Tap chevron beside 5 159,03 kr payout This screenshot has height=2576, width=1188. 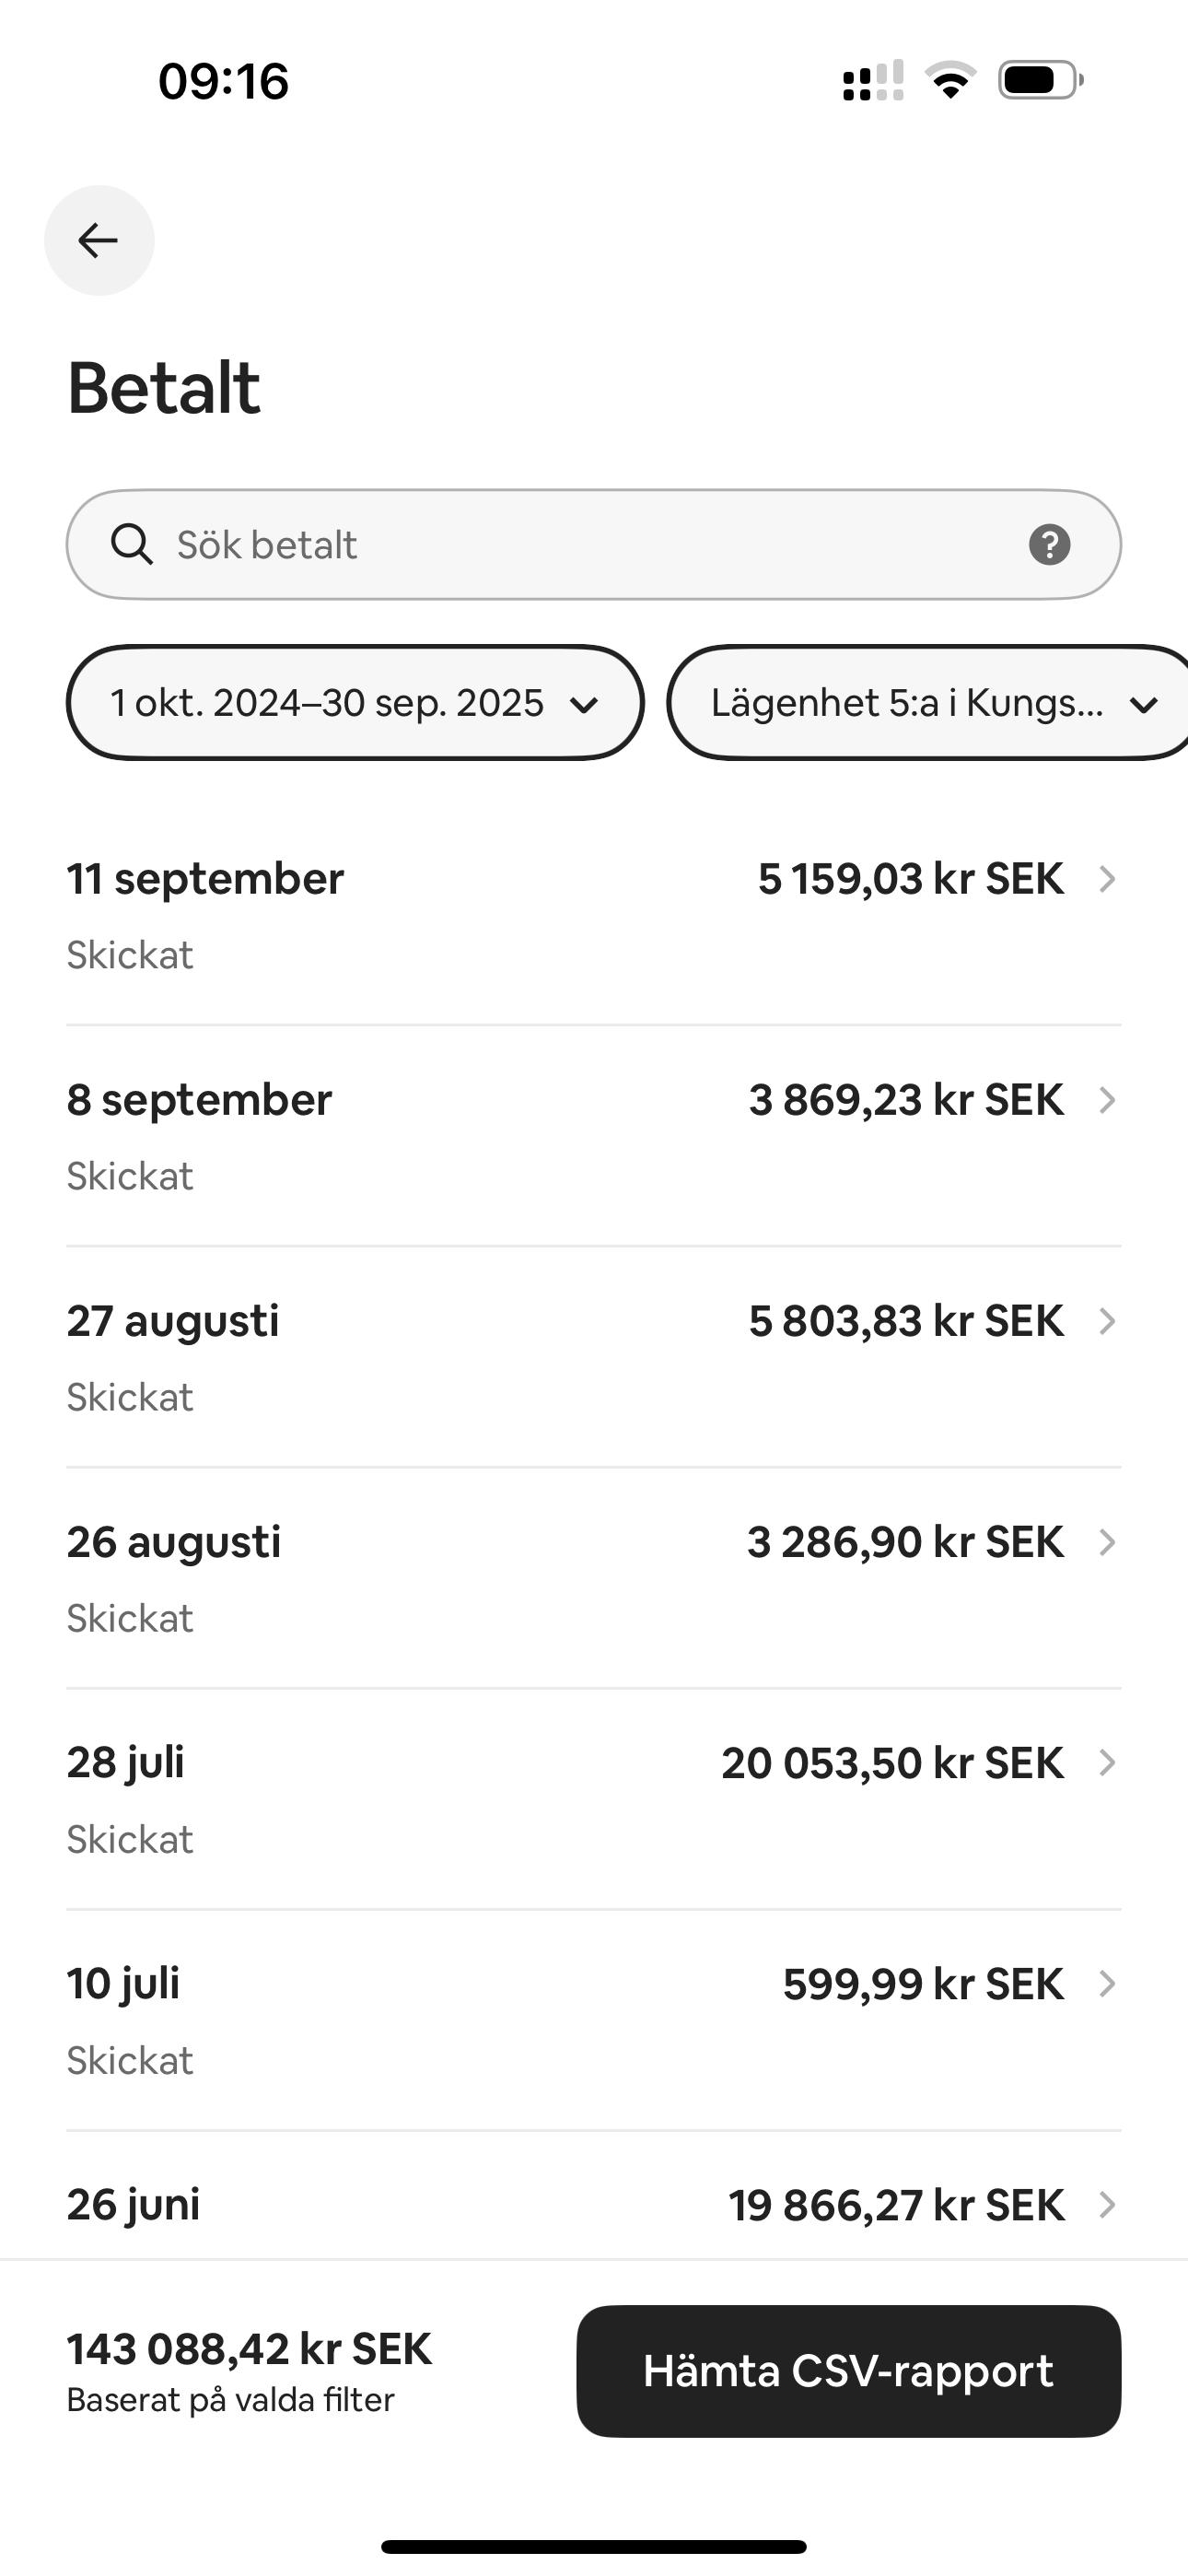(x=1106, y=880)
